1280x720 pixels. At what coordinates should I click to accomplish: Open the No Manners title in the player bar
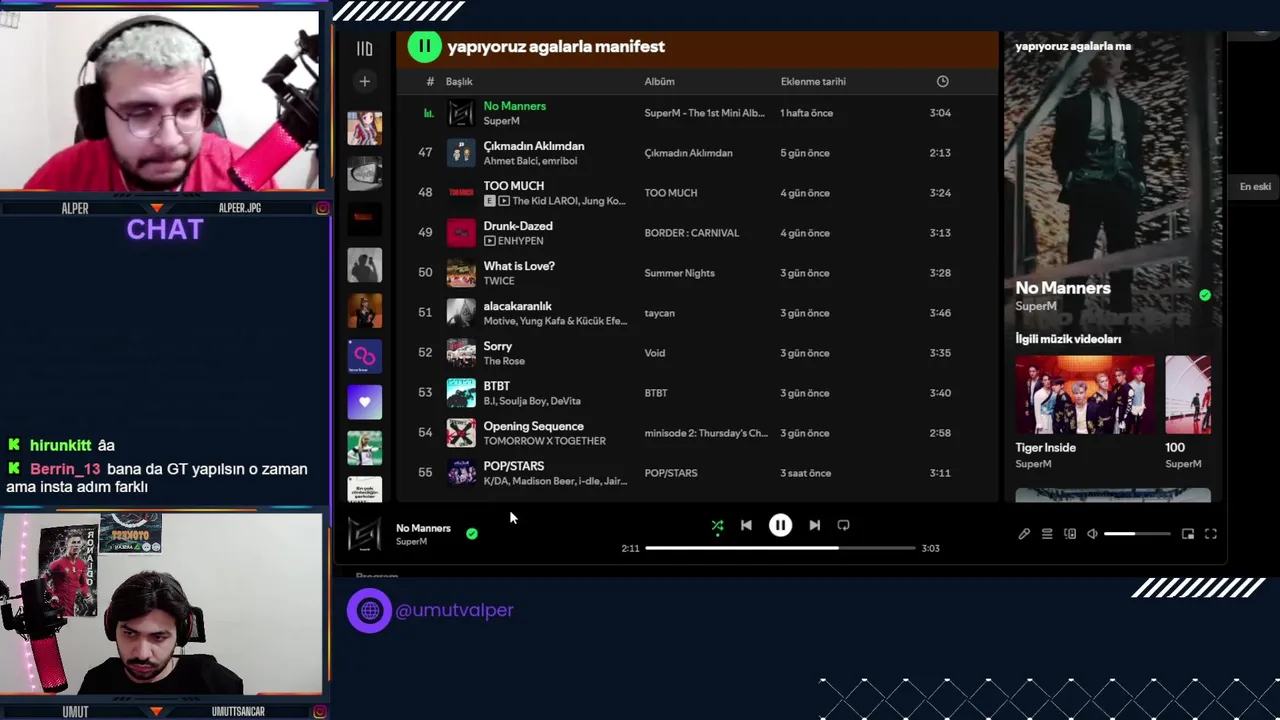(x=423, y=528)
